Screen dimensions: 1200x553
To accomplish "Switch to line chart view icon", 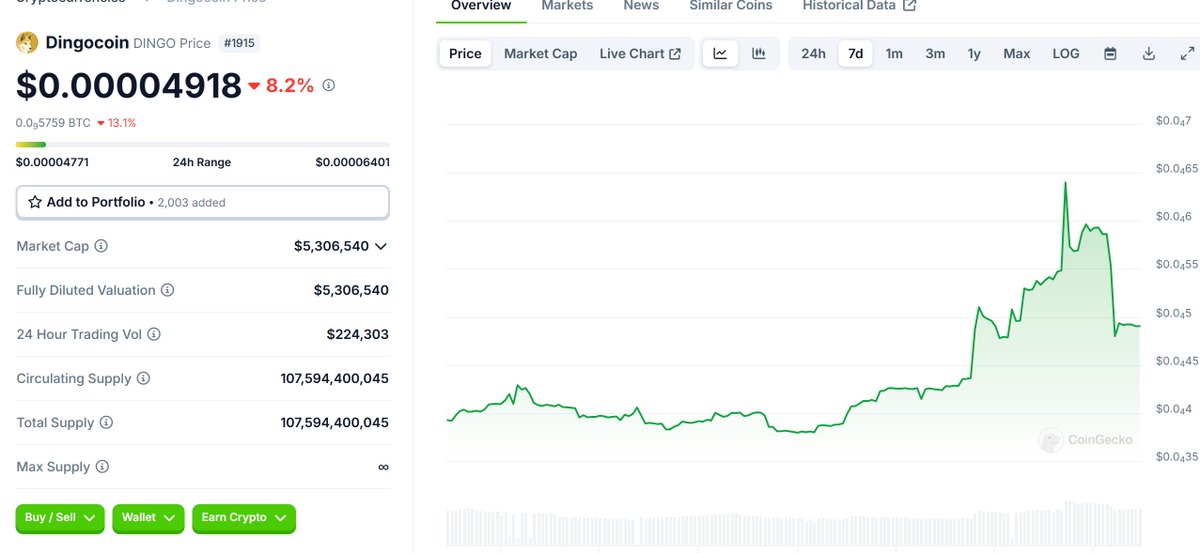I will pos(720,53).
